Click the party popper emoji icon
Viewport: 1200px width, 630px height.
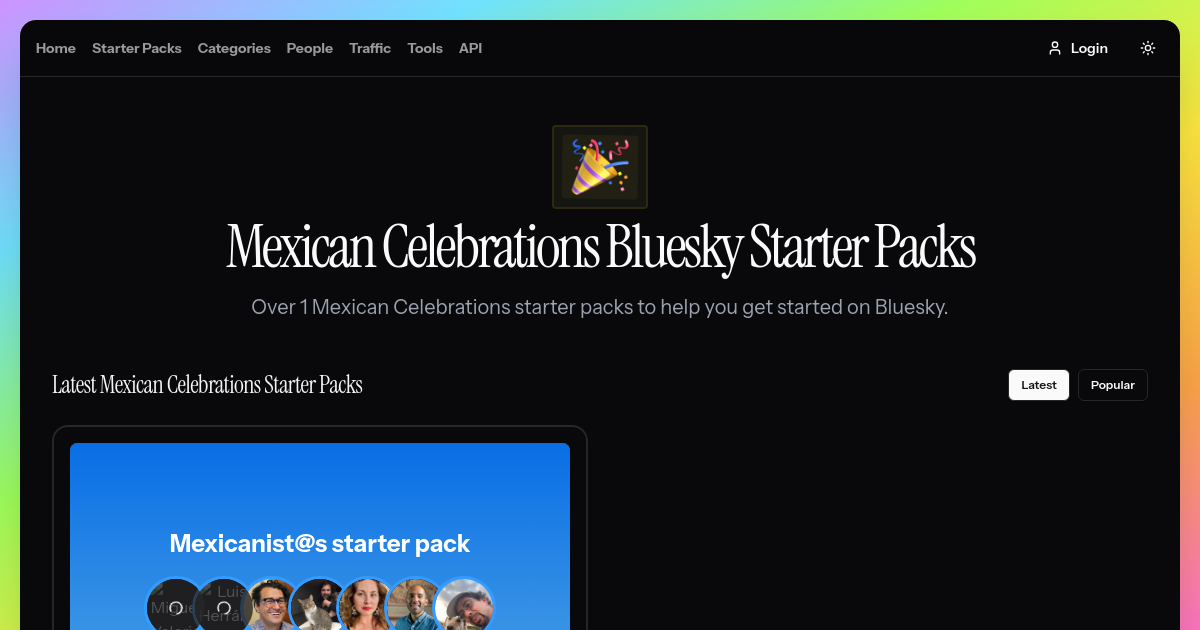pyautogui.click(x=600, y=167)
